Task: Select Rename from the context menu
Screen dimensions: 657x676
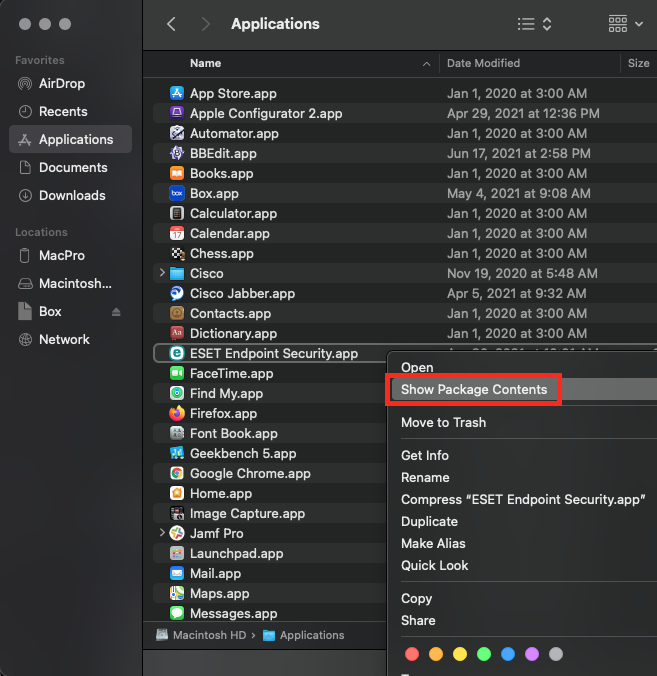Action: (425, 477)
